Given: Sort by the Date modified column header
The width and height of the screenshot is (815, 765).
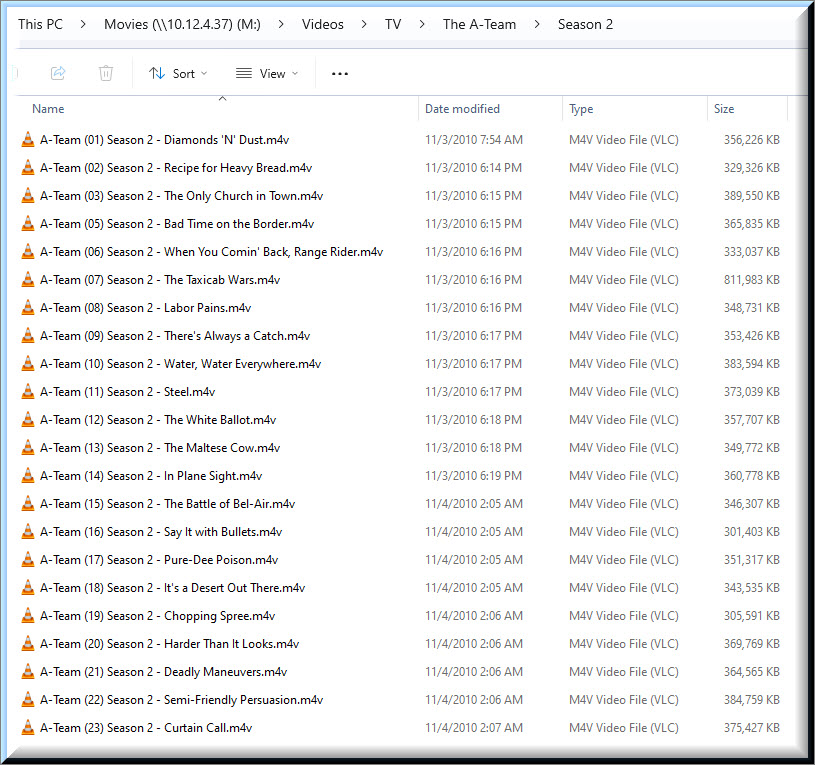Looking at the screenshot, I should pos(462,109).
